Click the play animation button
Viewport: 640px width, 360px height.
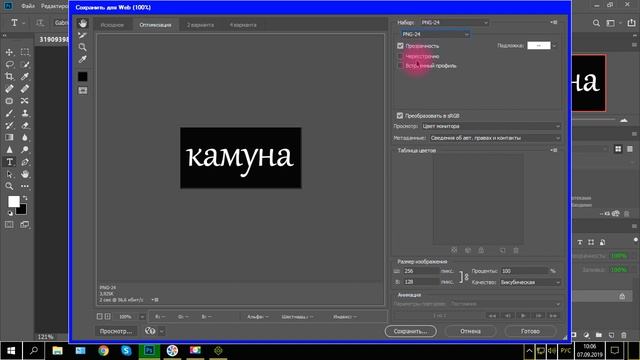pyautogui.click(x=523, y=316)
